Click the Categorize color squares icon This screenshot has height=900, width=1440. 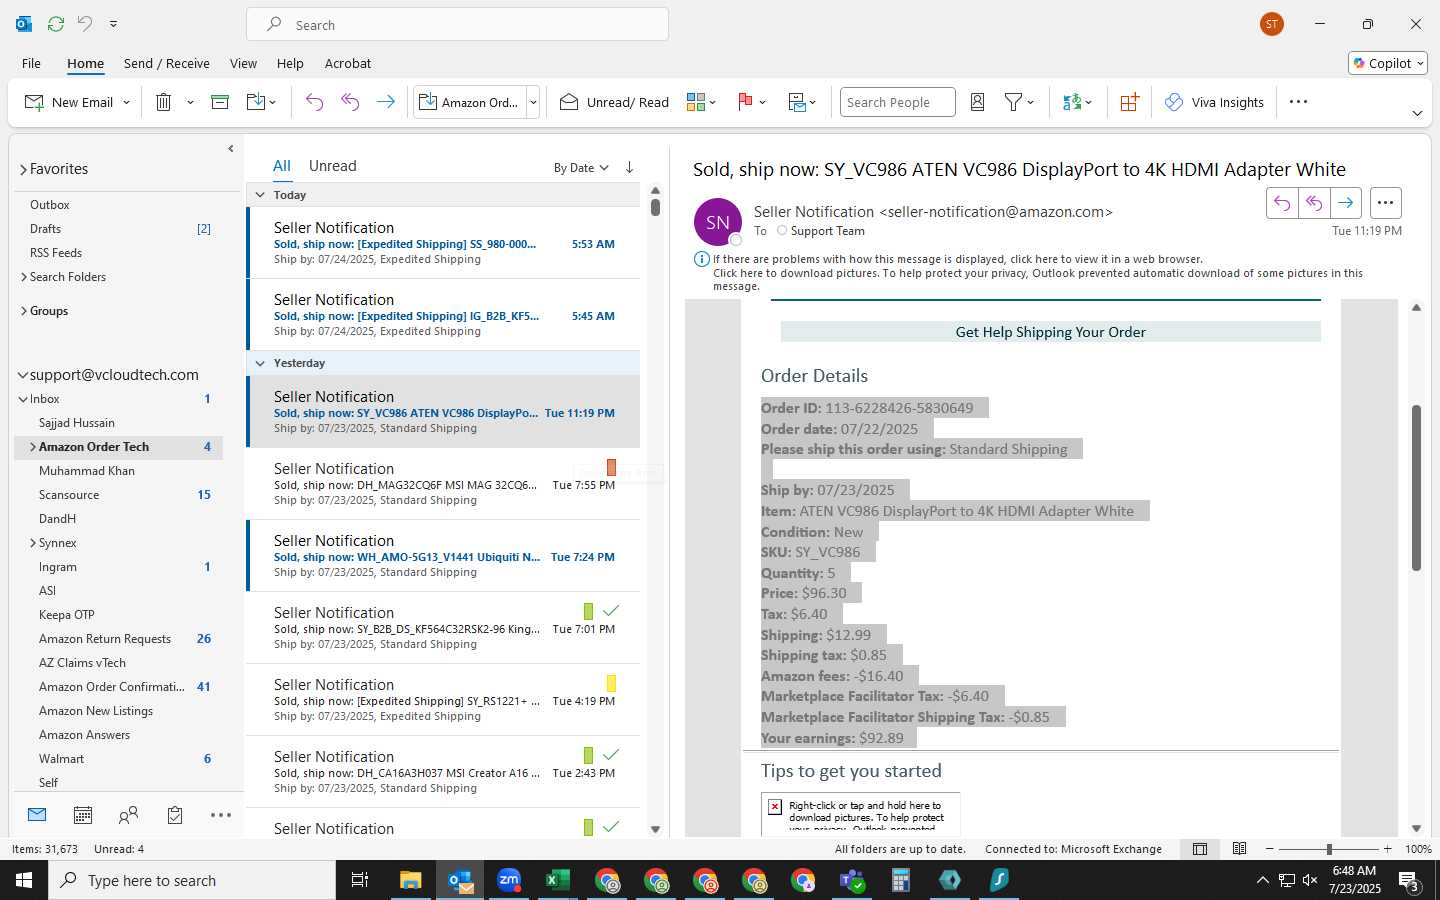(x=696, y=102)
